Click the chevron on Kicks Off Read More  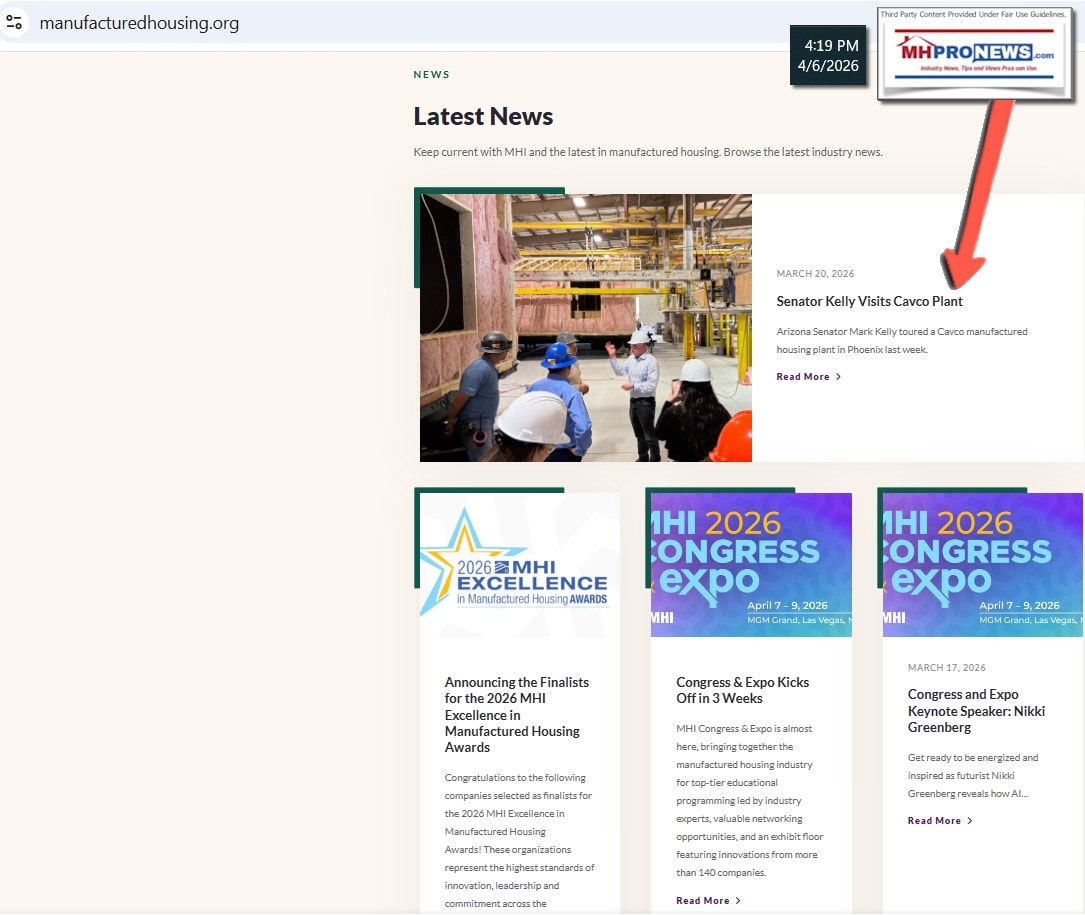pos(738,901)
